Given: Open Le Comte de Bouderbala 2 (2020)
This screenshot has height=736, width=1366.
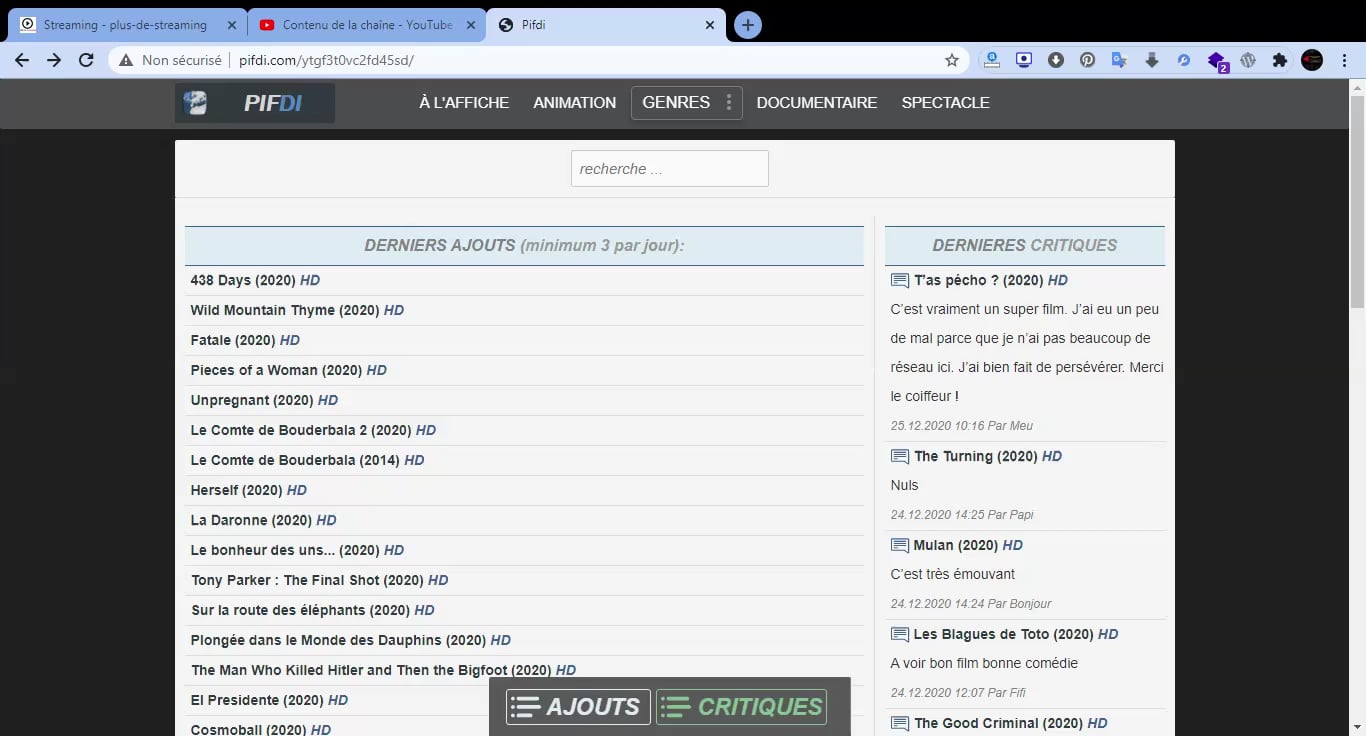Looking at the screenshot, I should (x=313, y=430).
